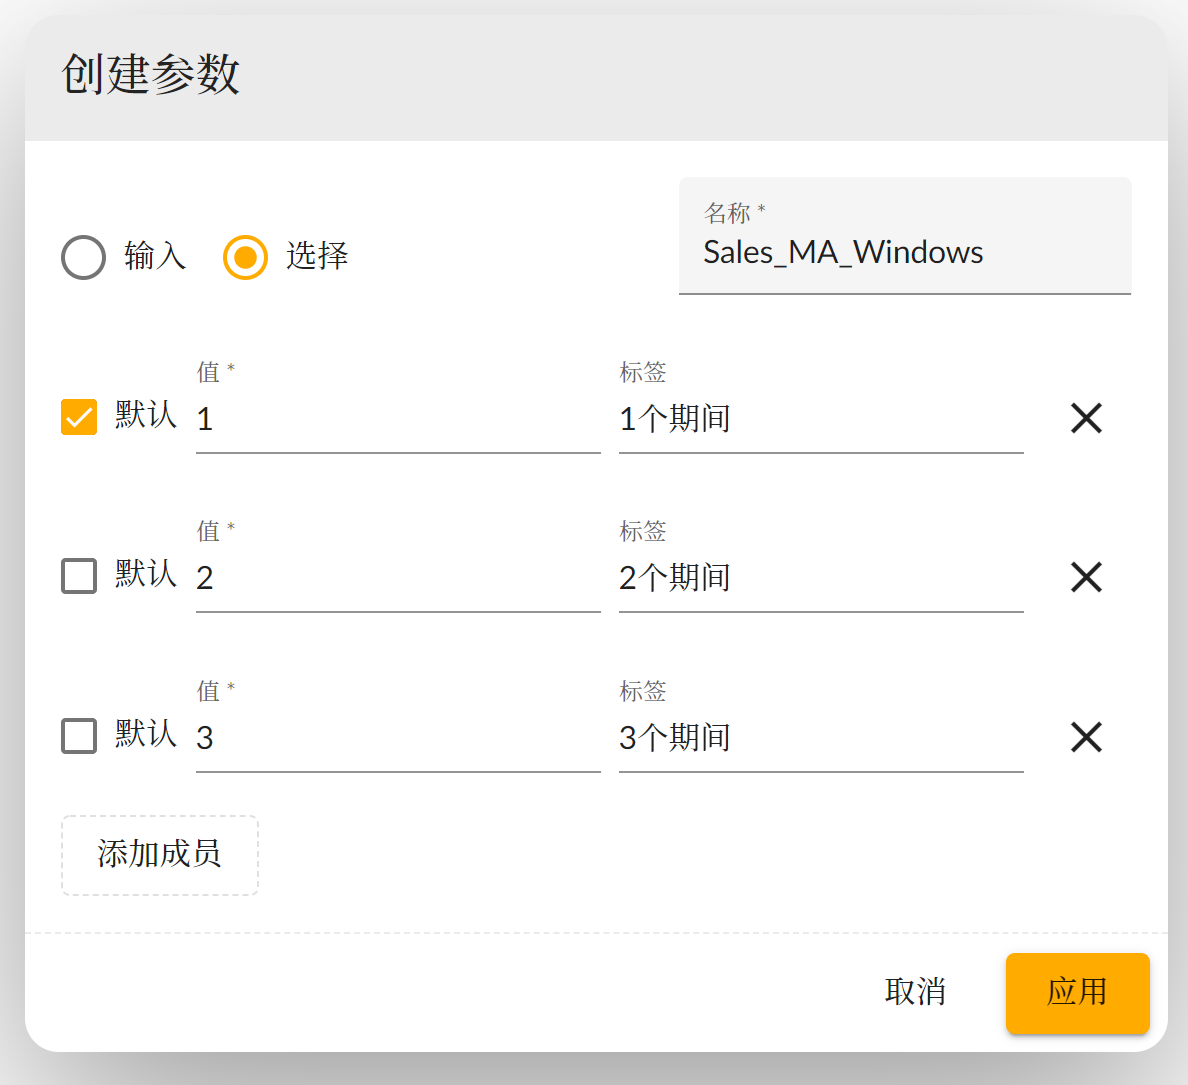
Task: Set second member as 默认
Action: tap(79, 576)
